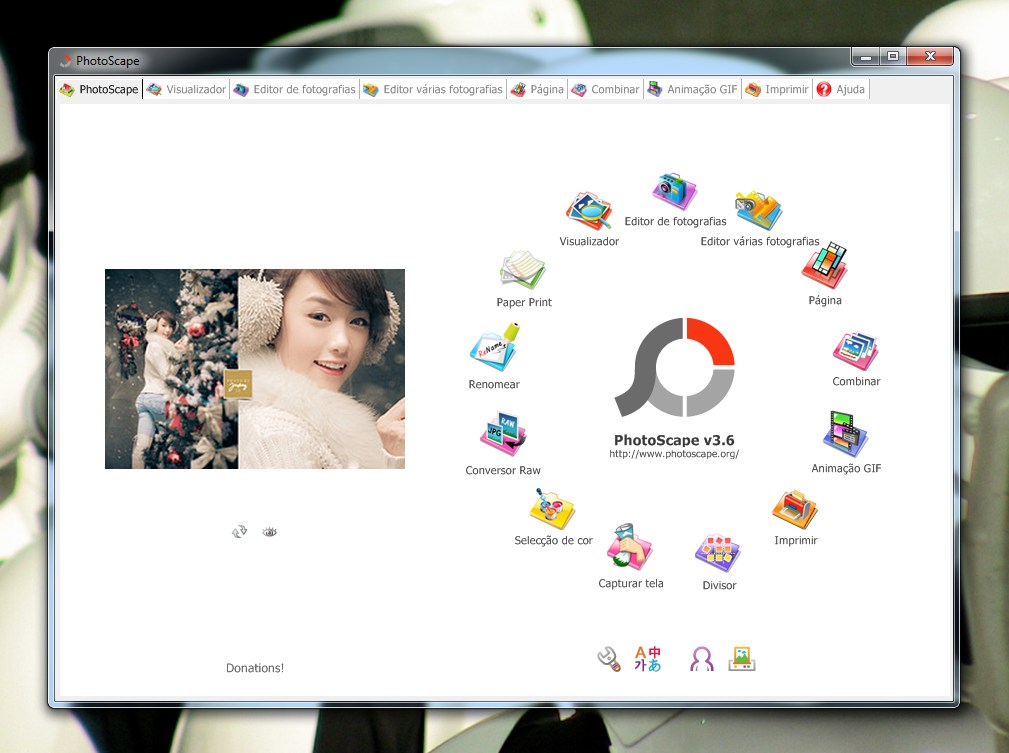Open Editor várias fotografias circular icon

coord(759,210)
